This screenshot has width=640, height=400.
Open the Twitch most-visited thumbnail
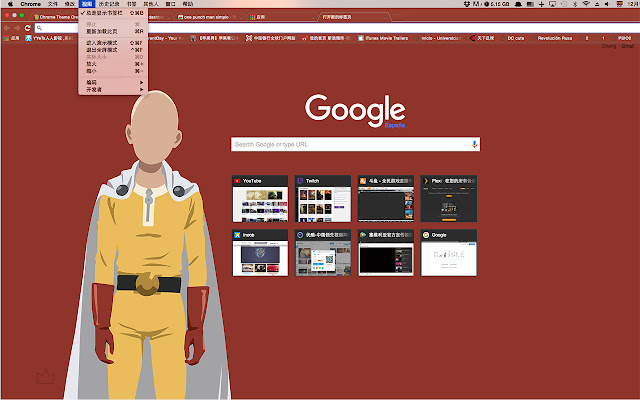(323, 199)
